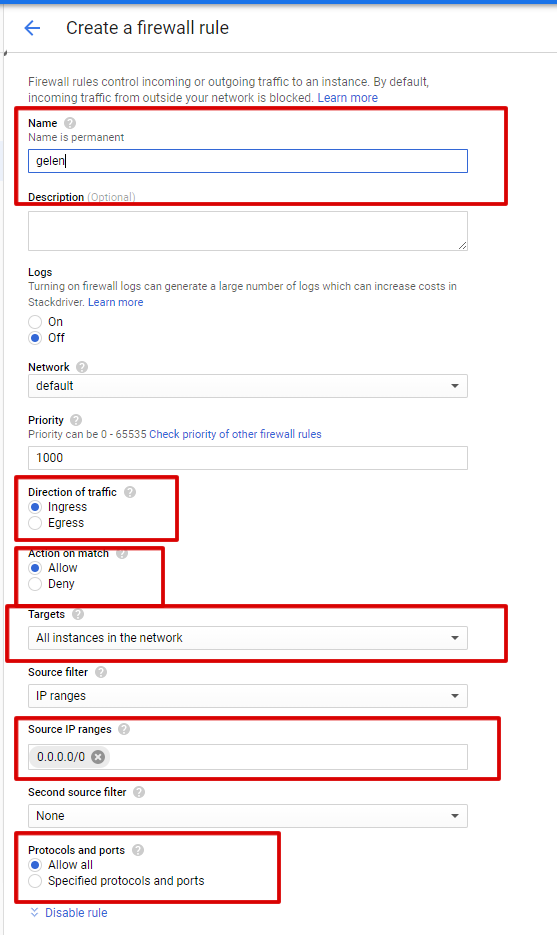
Task: Show help for Protocols and ports
Action: (x=138, y=850)
